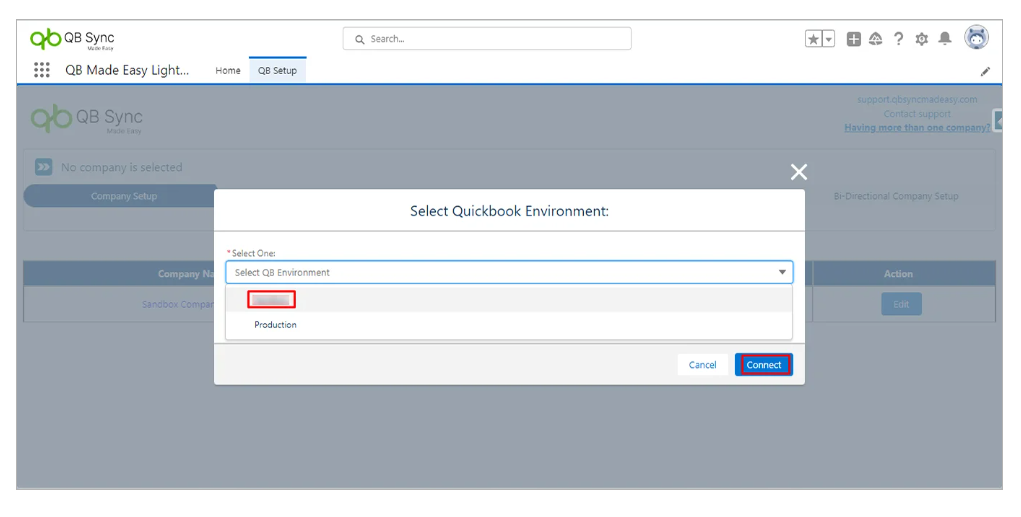
Task: Open the Setup gear icon
Action: tap(921, 39)
